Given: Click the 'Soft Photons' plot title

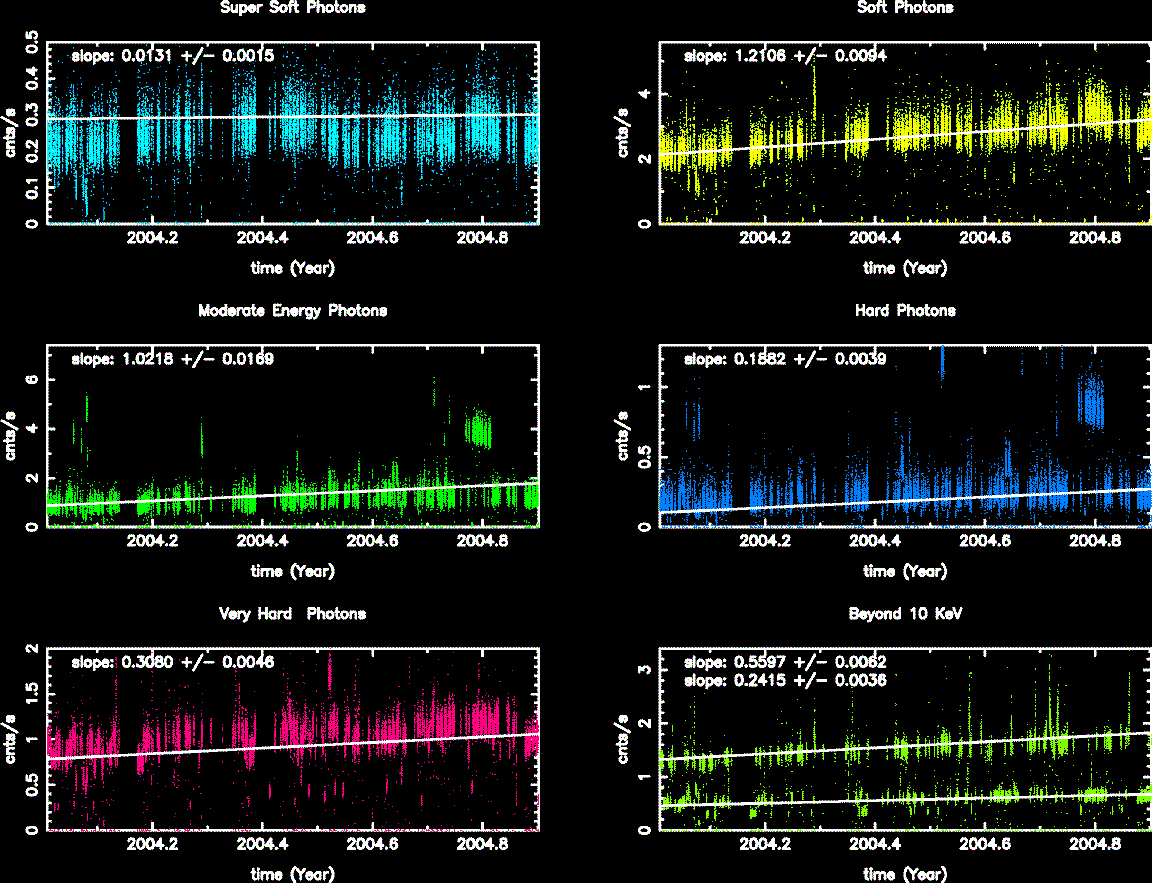Looking at the screenshot, I should click(905, 8).
